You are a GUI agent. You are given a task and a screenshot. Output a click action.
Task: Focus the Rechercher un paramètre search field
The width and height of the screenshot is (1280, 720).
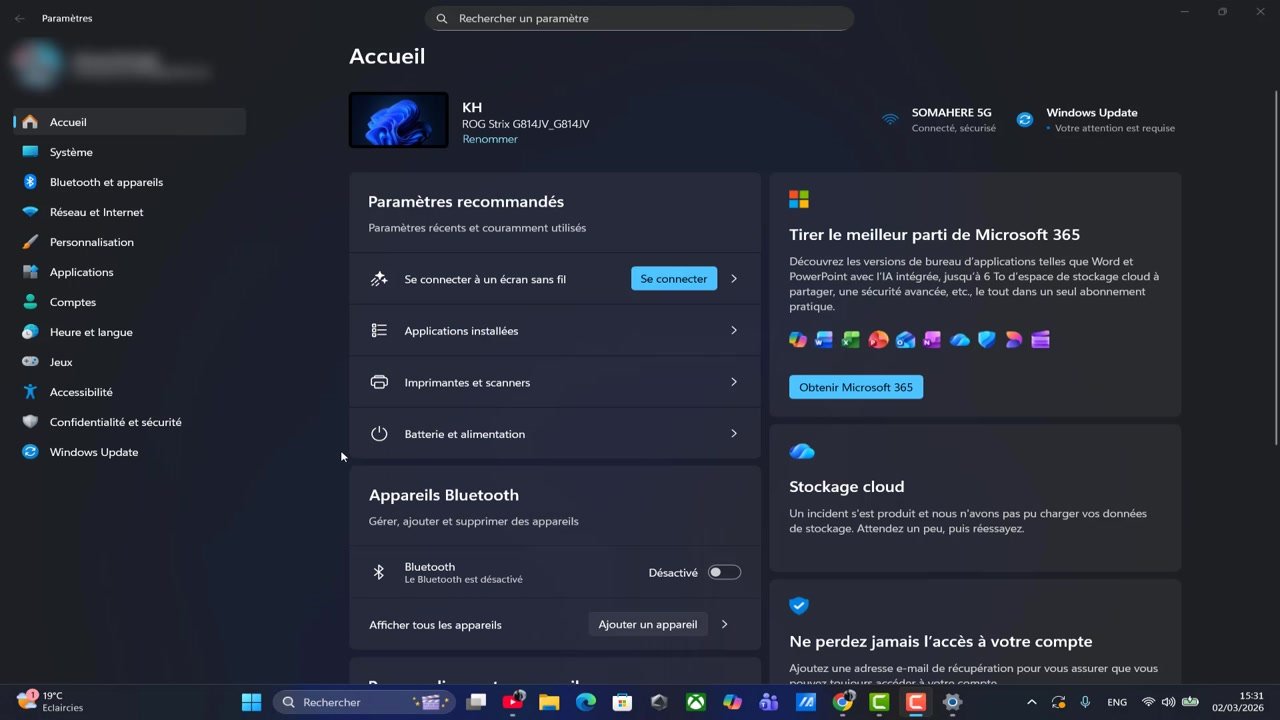coord(639,18)
